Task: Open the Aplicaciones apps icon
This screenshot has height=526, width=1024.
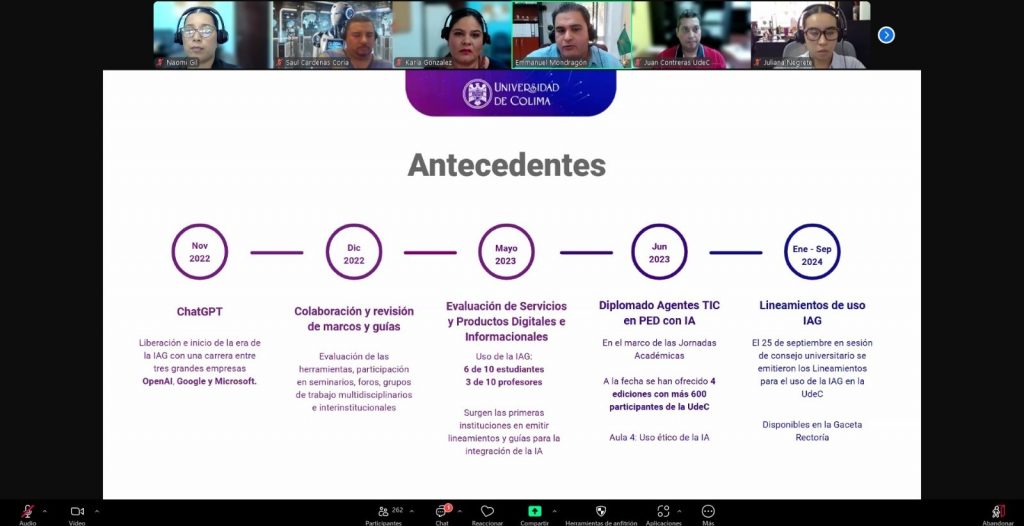Action: [662, 511]
